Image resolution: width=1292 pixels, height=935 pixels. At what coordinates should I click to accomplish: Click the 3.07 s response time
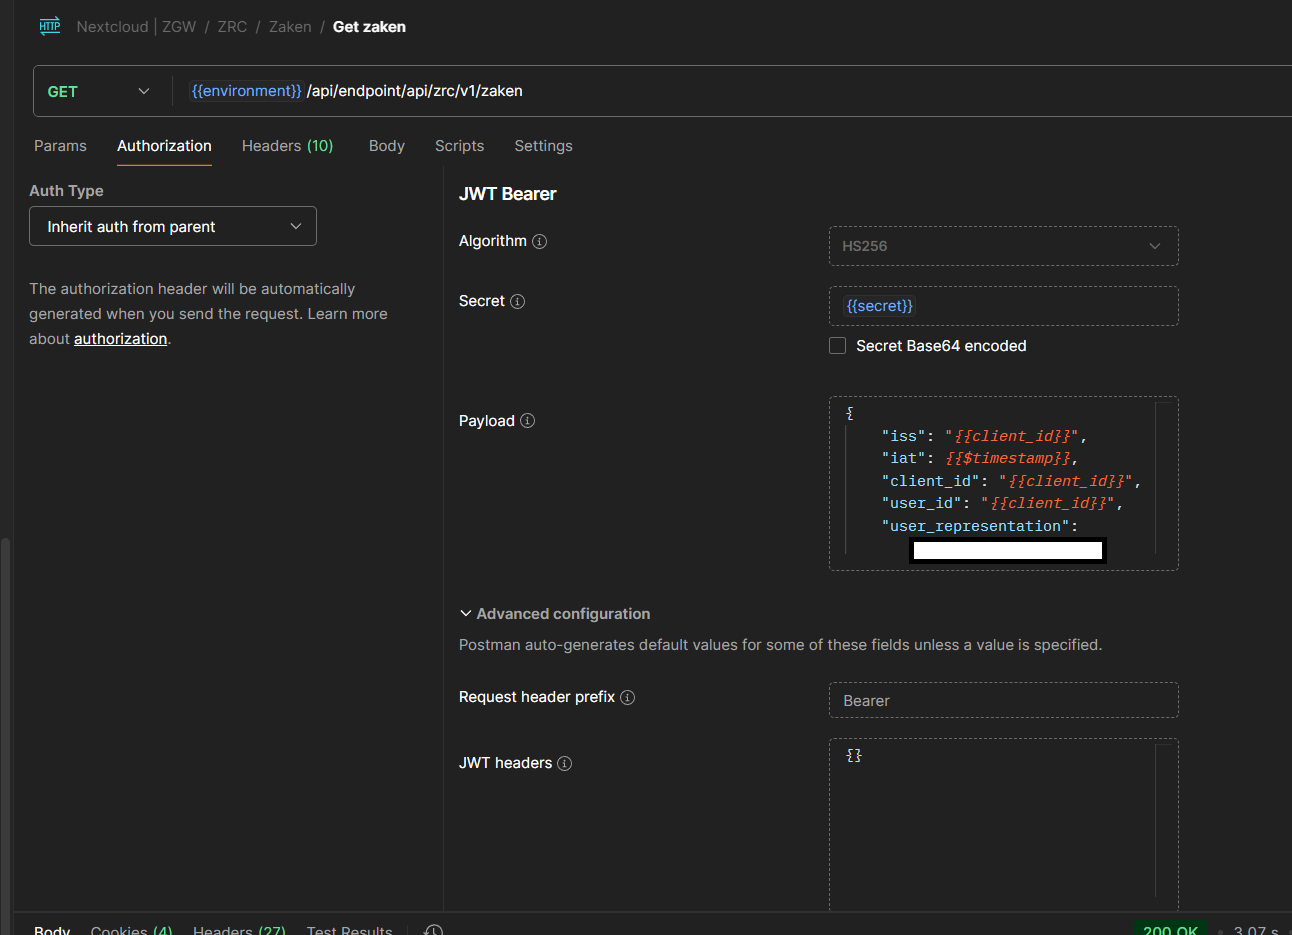coord(1256,929)
